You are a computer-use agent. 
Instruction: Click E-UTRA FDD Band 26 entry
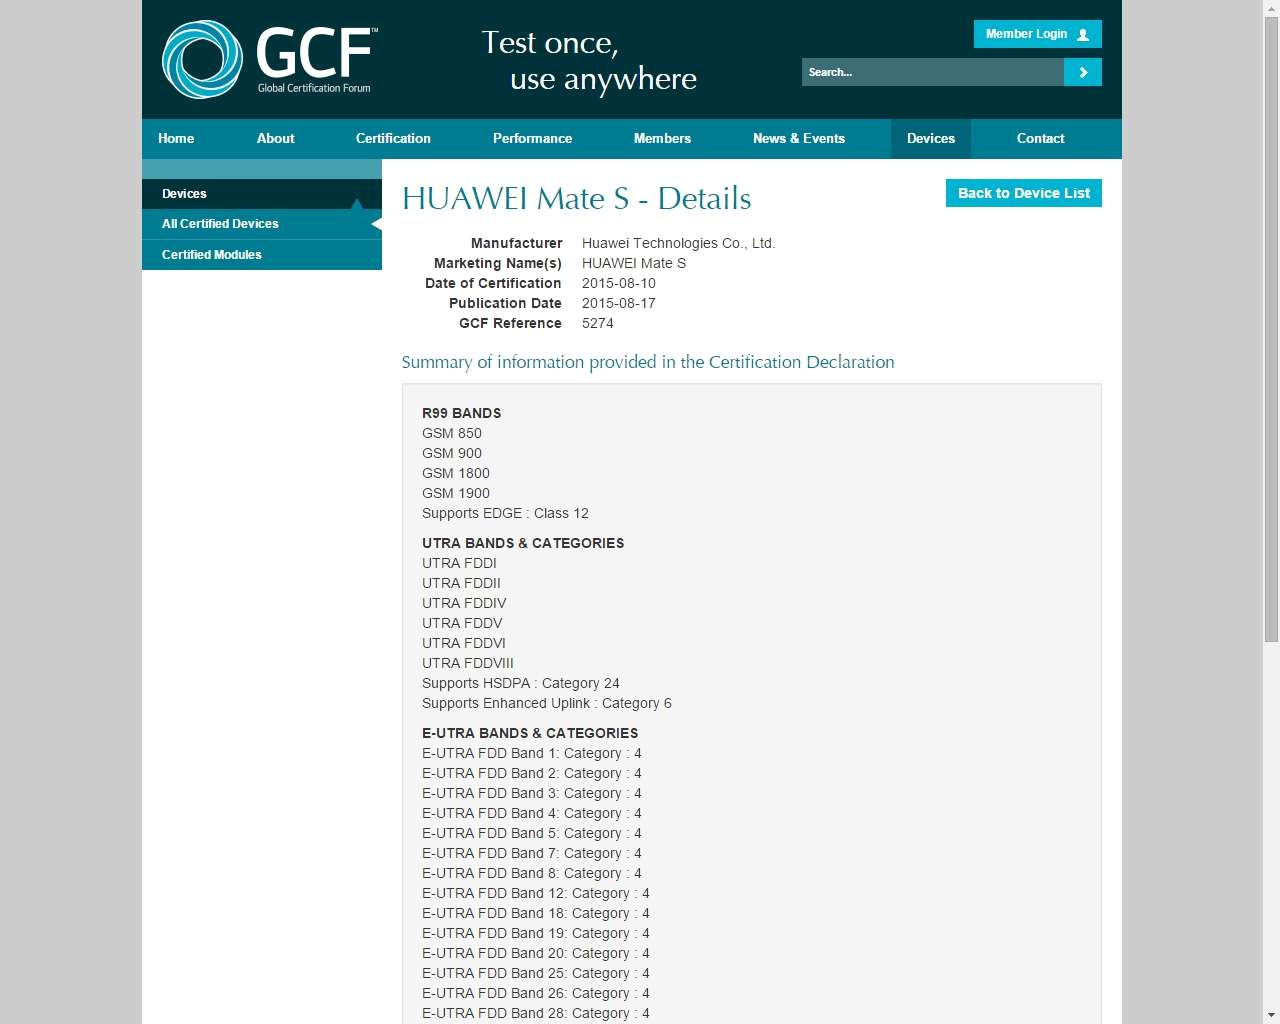pos(536,993)
